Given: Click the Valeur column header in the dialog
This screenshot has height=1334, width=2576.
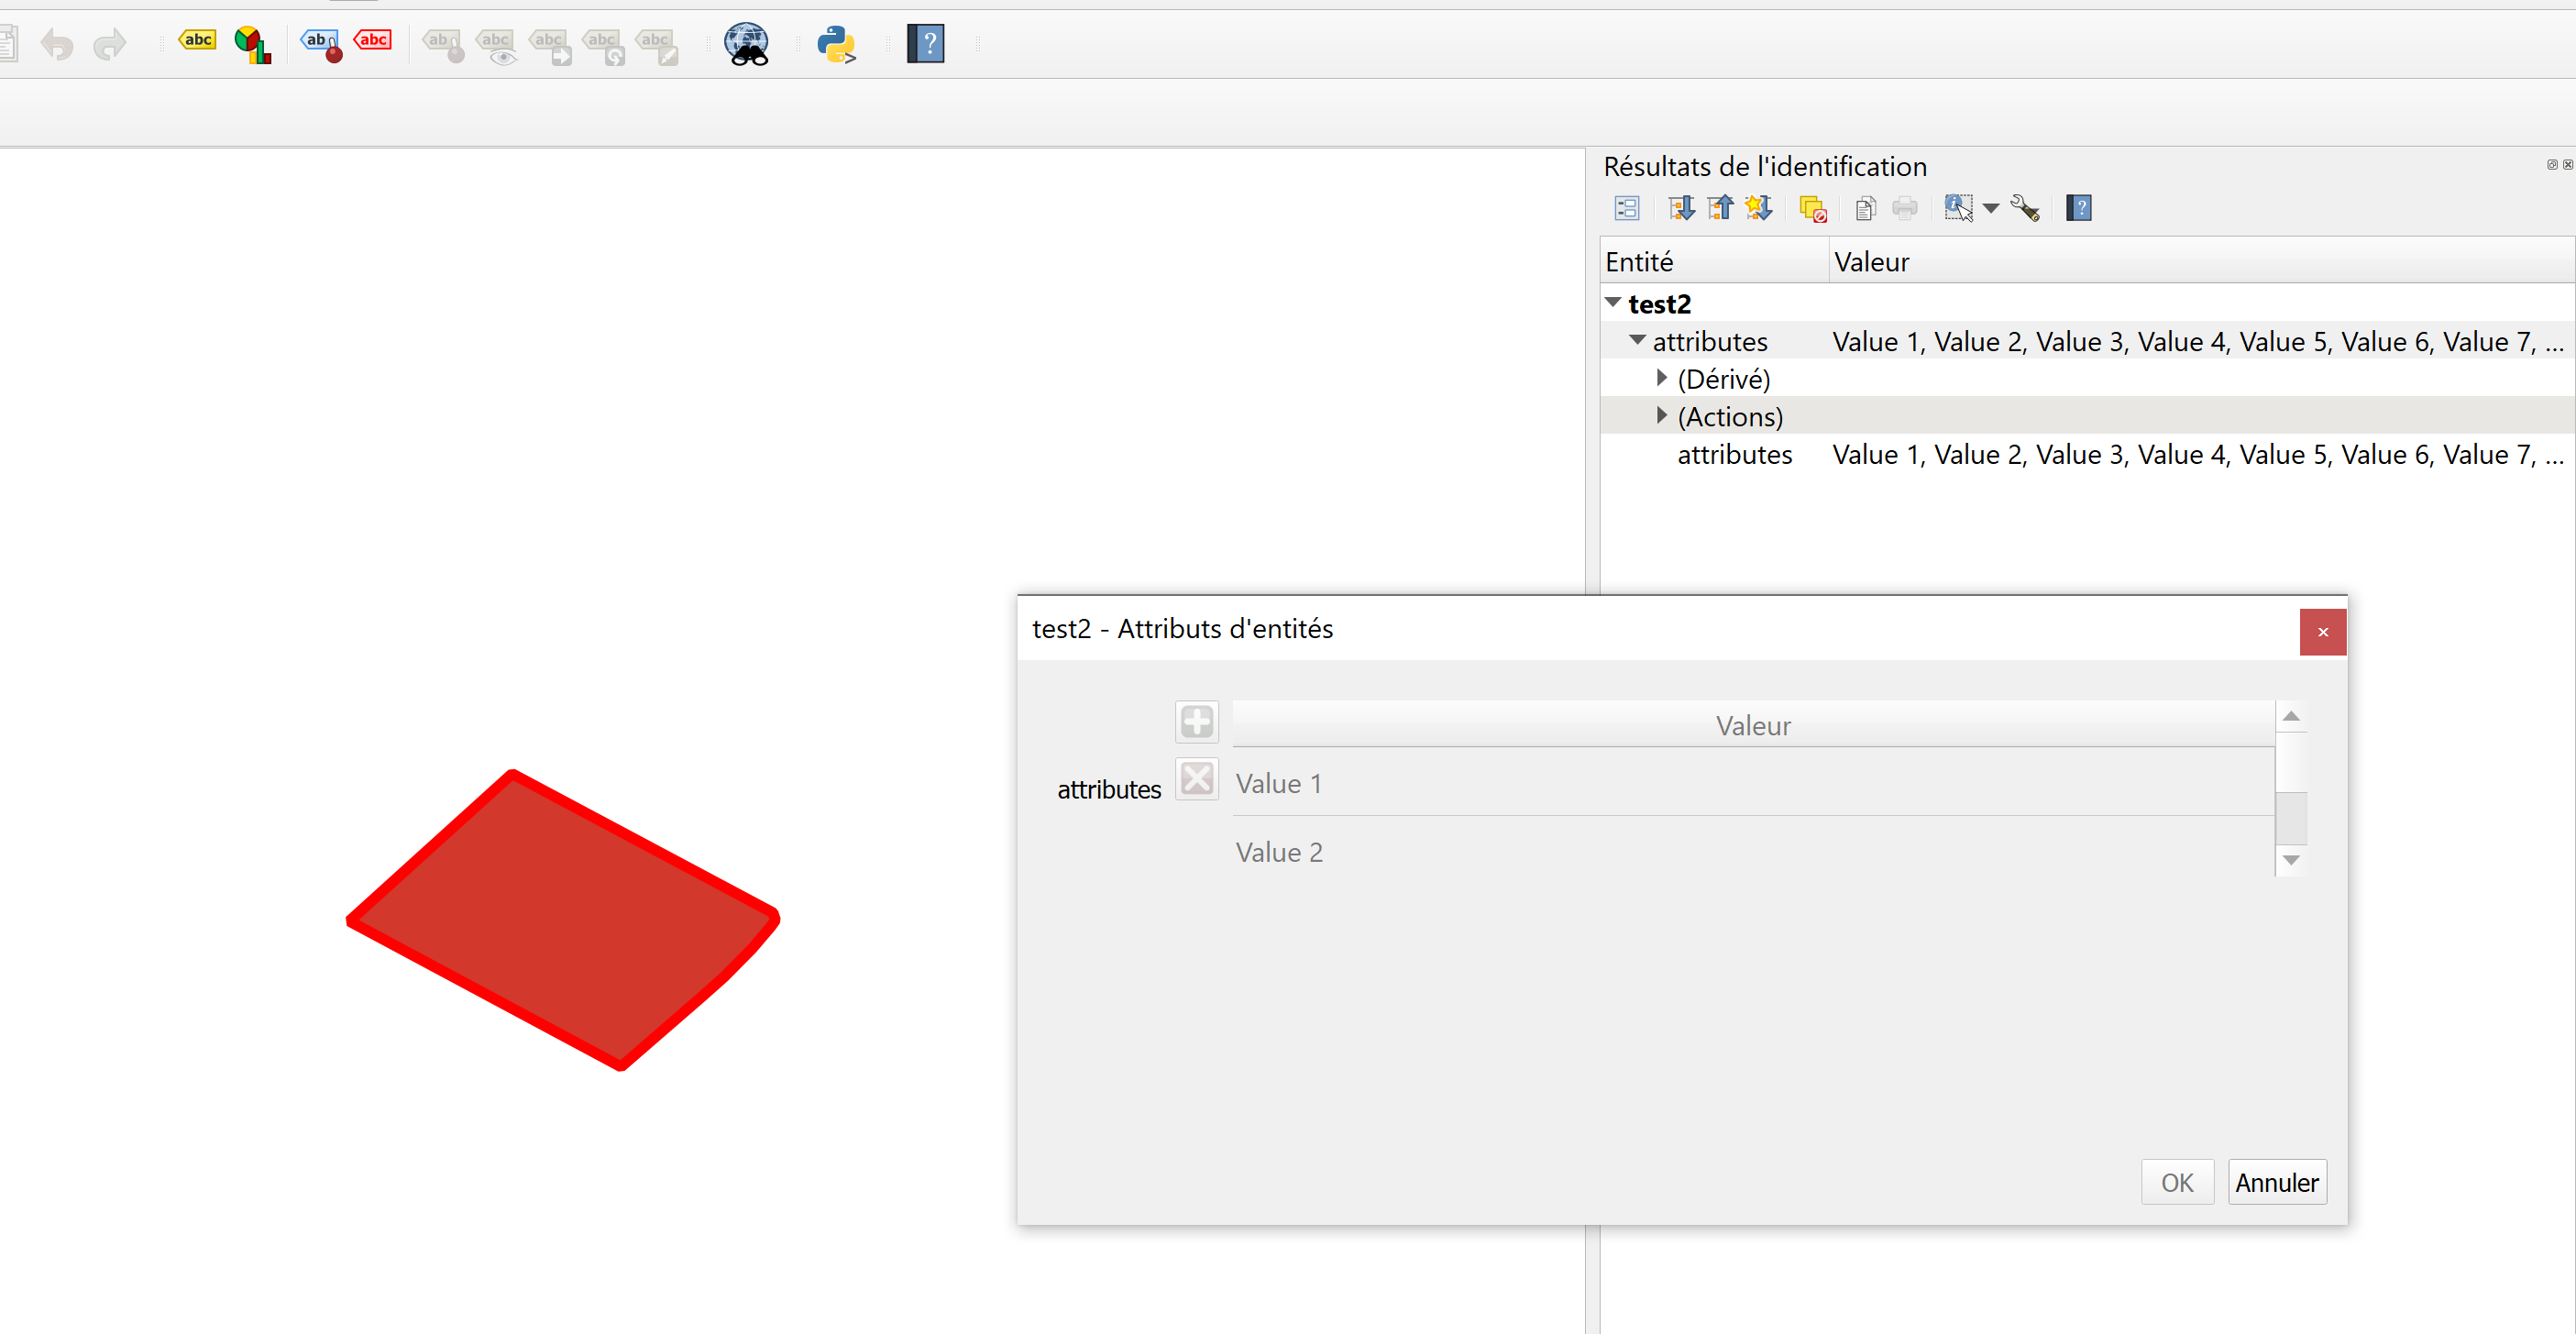Looking at the screenshot, I should pos(1752,725).
